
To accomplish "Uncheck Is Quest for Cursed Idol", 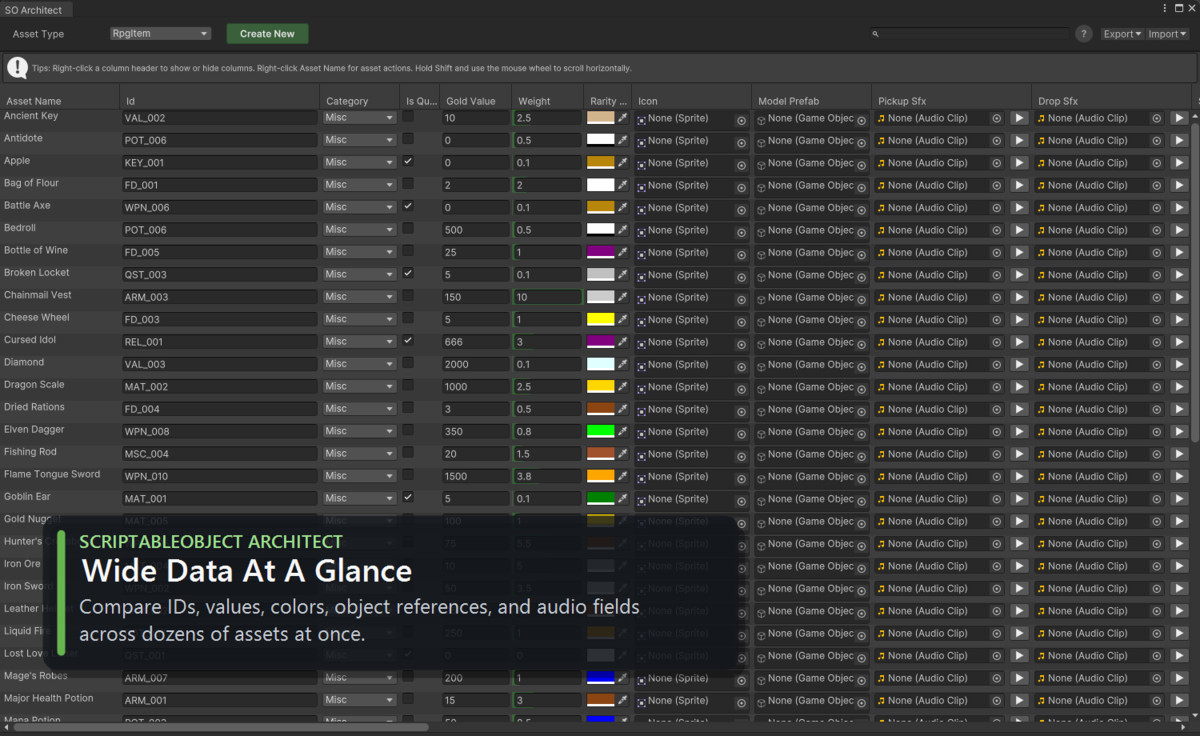I will coord(408,340).
